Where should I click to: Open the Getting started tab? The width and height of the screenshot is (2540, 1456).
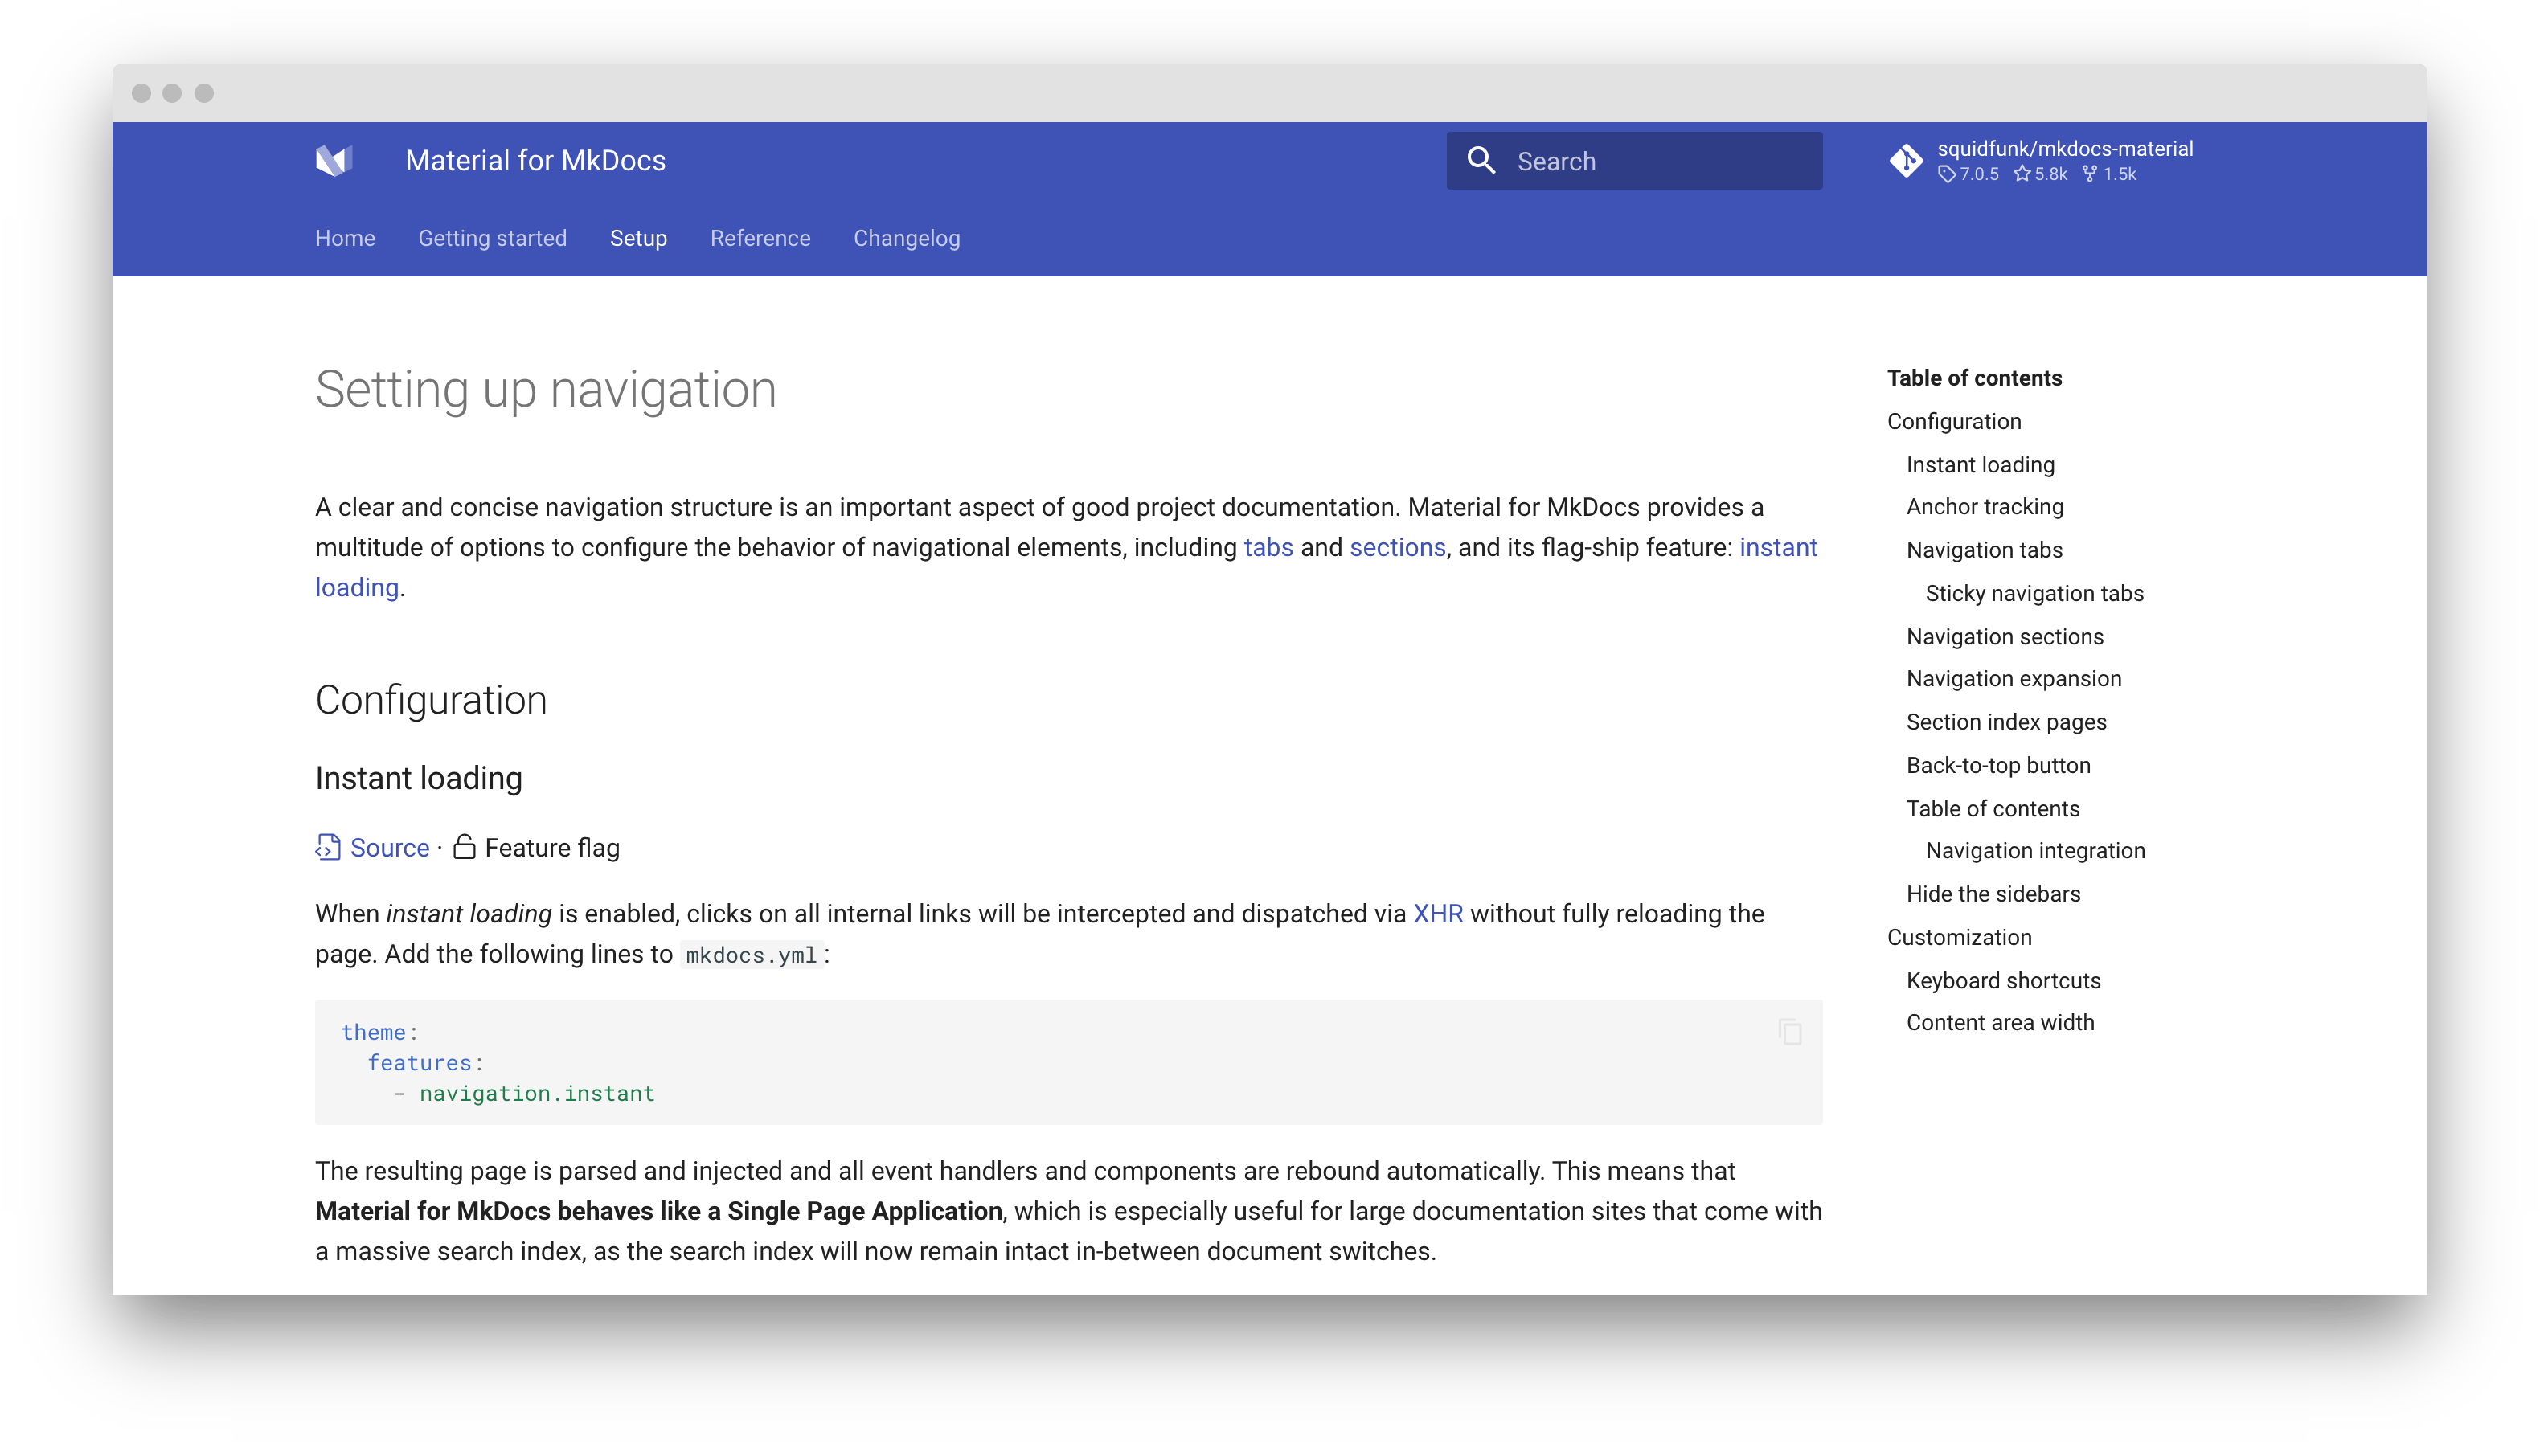coord(492,238)
